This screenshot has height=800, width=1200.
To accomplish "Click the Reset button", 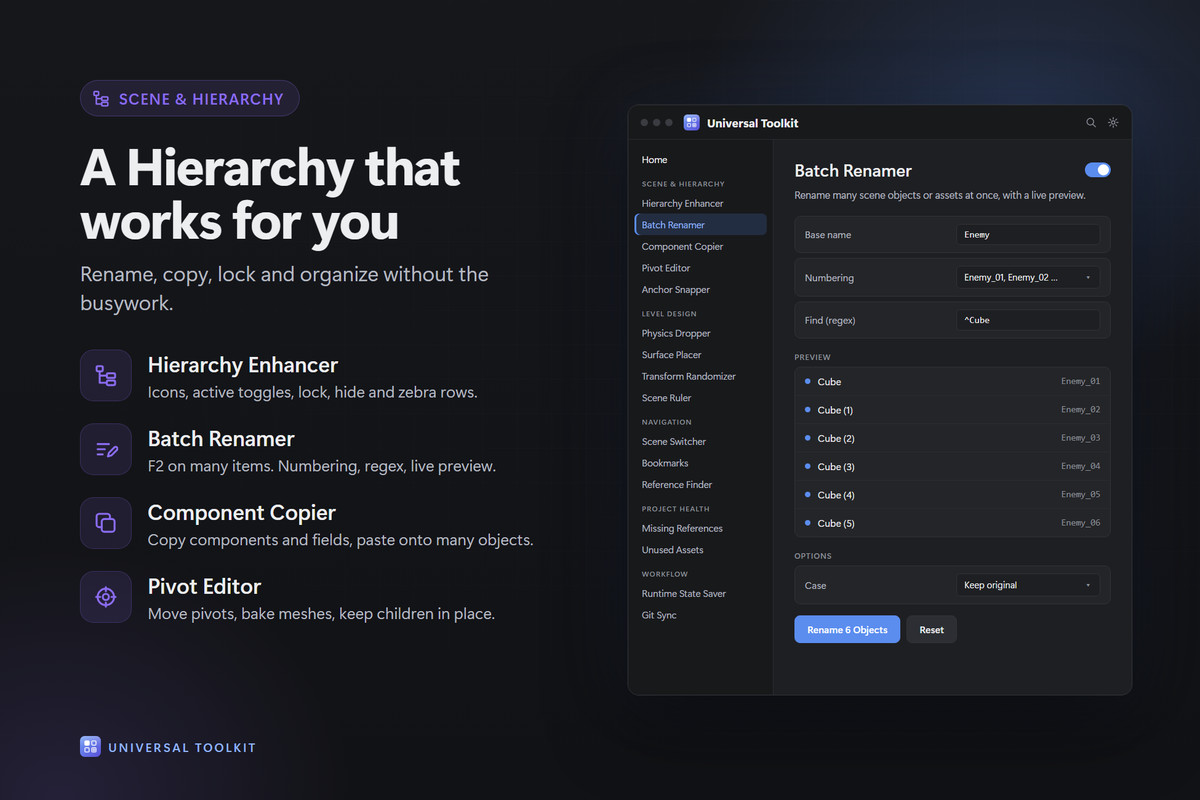I will (x=931, y=630).
